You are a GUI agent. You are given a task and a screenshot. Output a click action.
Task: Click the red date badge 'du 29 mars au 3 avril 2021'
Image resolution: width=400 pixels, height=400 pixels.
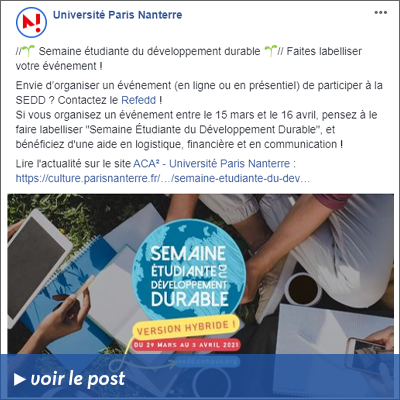pos(186,345)
